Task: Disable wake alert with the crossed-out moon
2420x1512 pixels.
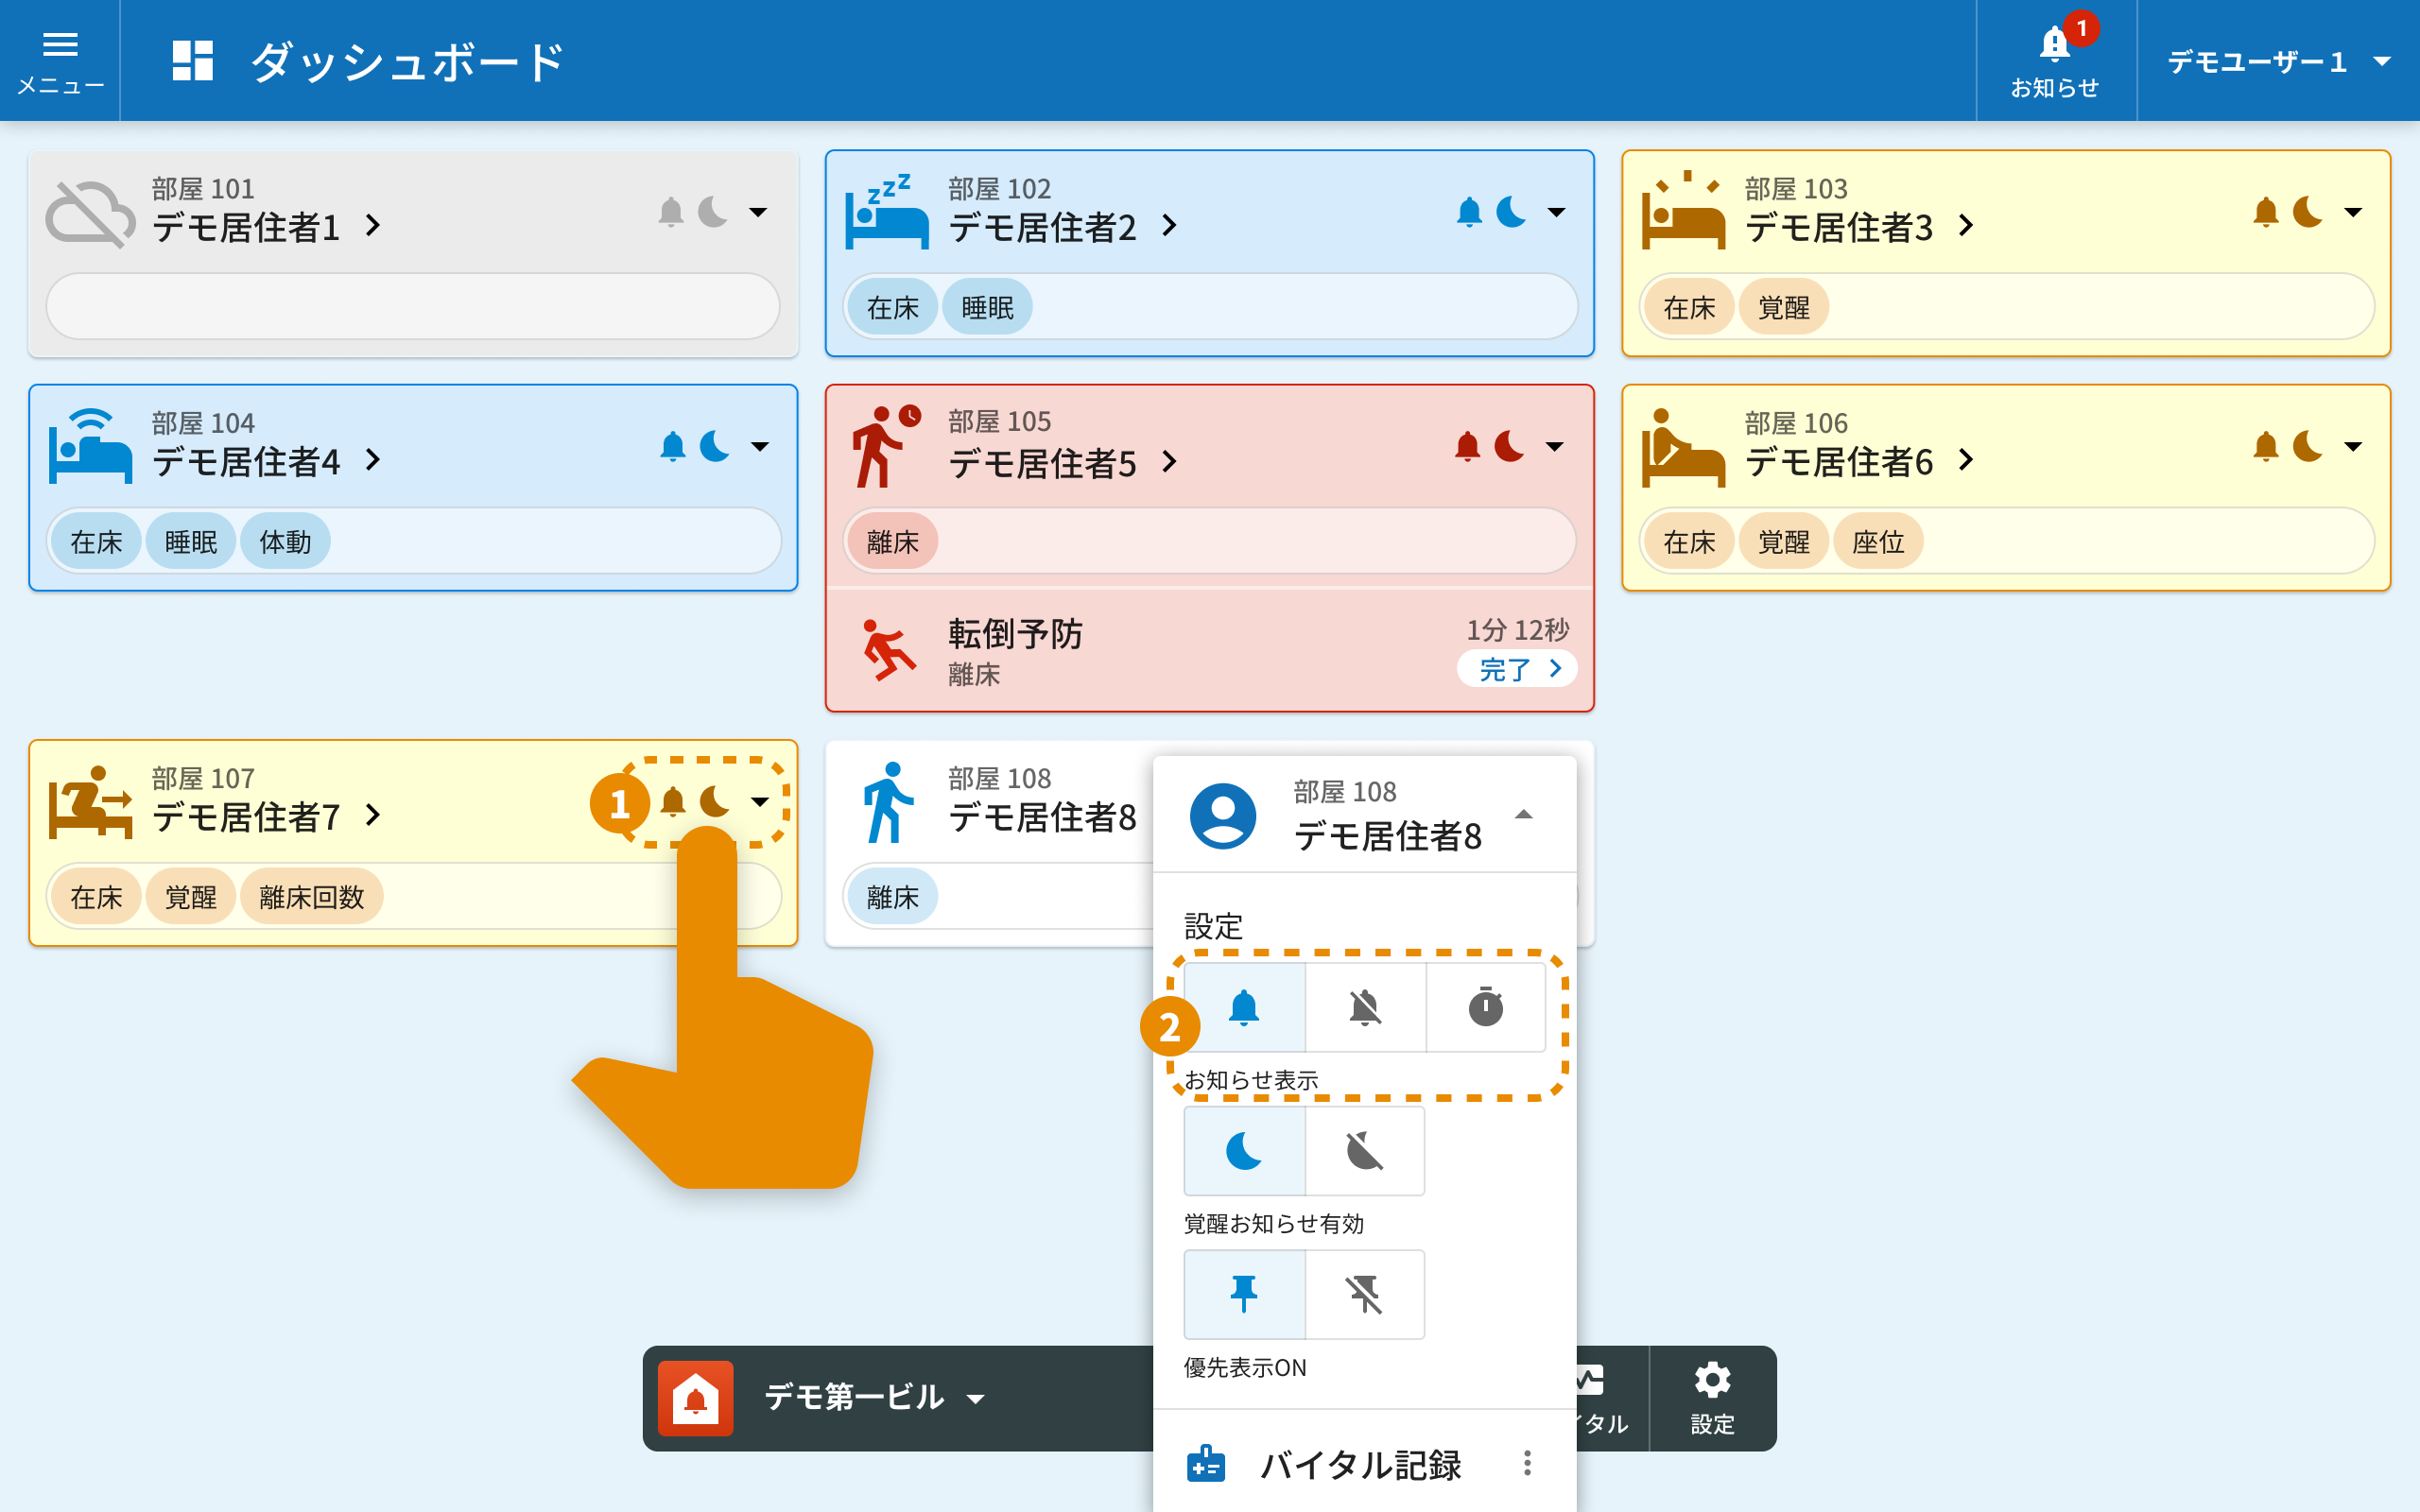Action: 1365,1151
